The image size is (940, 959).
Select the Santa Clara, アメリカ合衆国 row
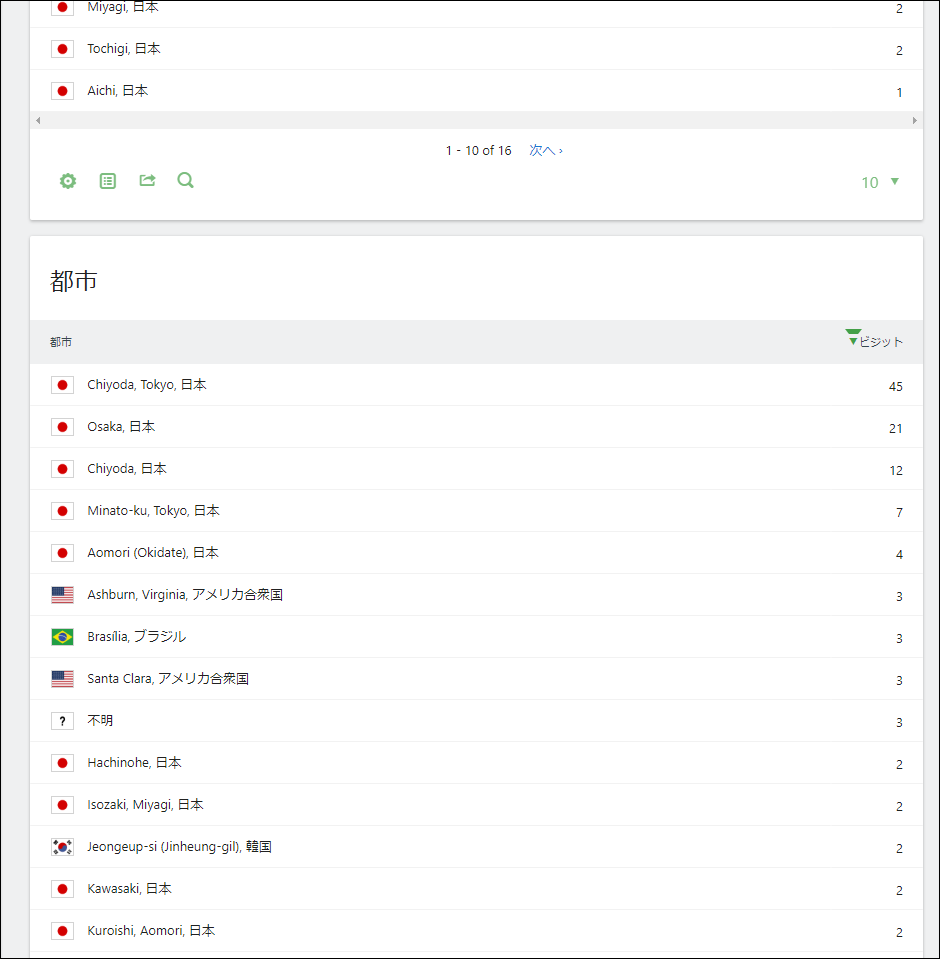pyautogui.click(x=168, y=679)
